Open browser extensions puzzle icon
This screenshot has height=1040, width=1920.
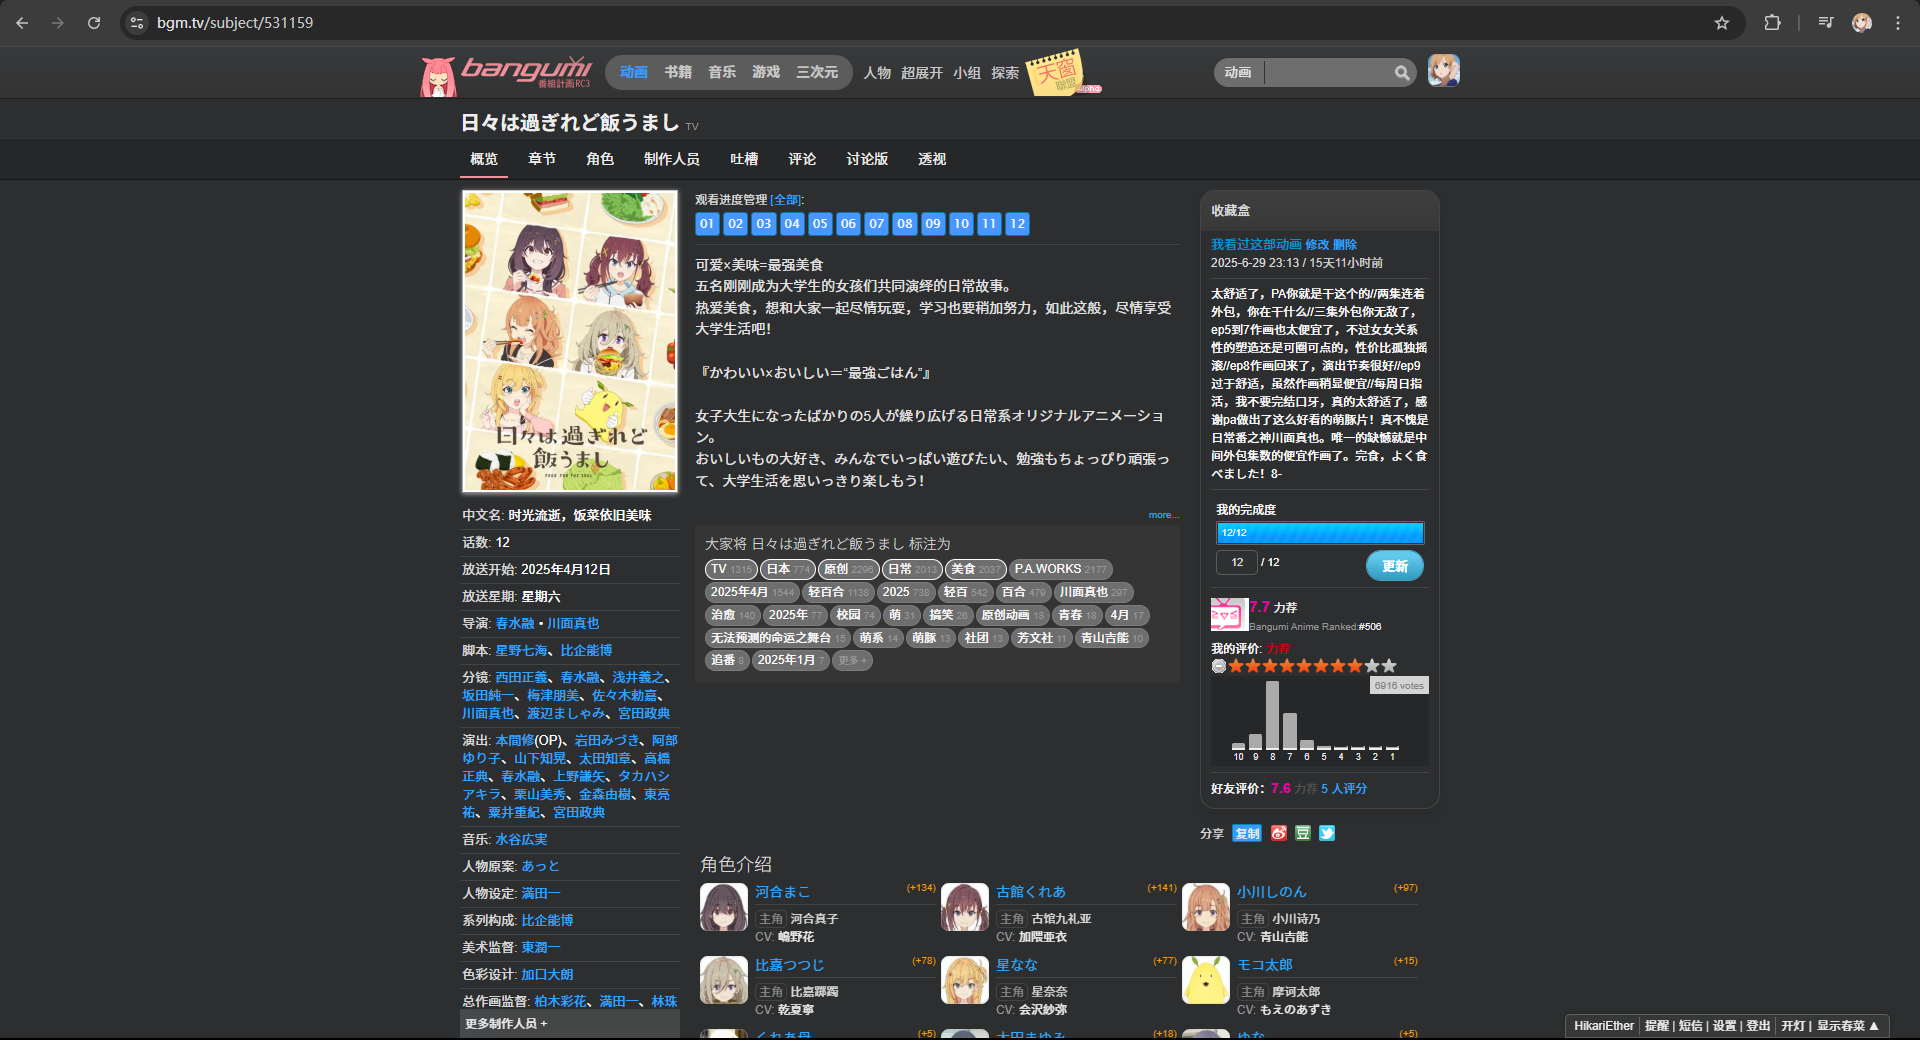tap(1772, 22)
